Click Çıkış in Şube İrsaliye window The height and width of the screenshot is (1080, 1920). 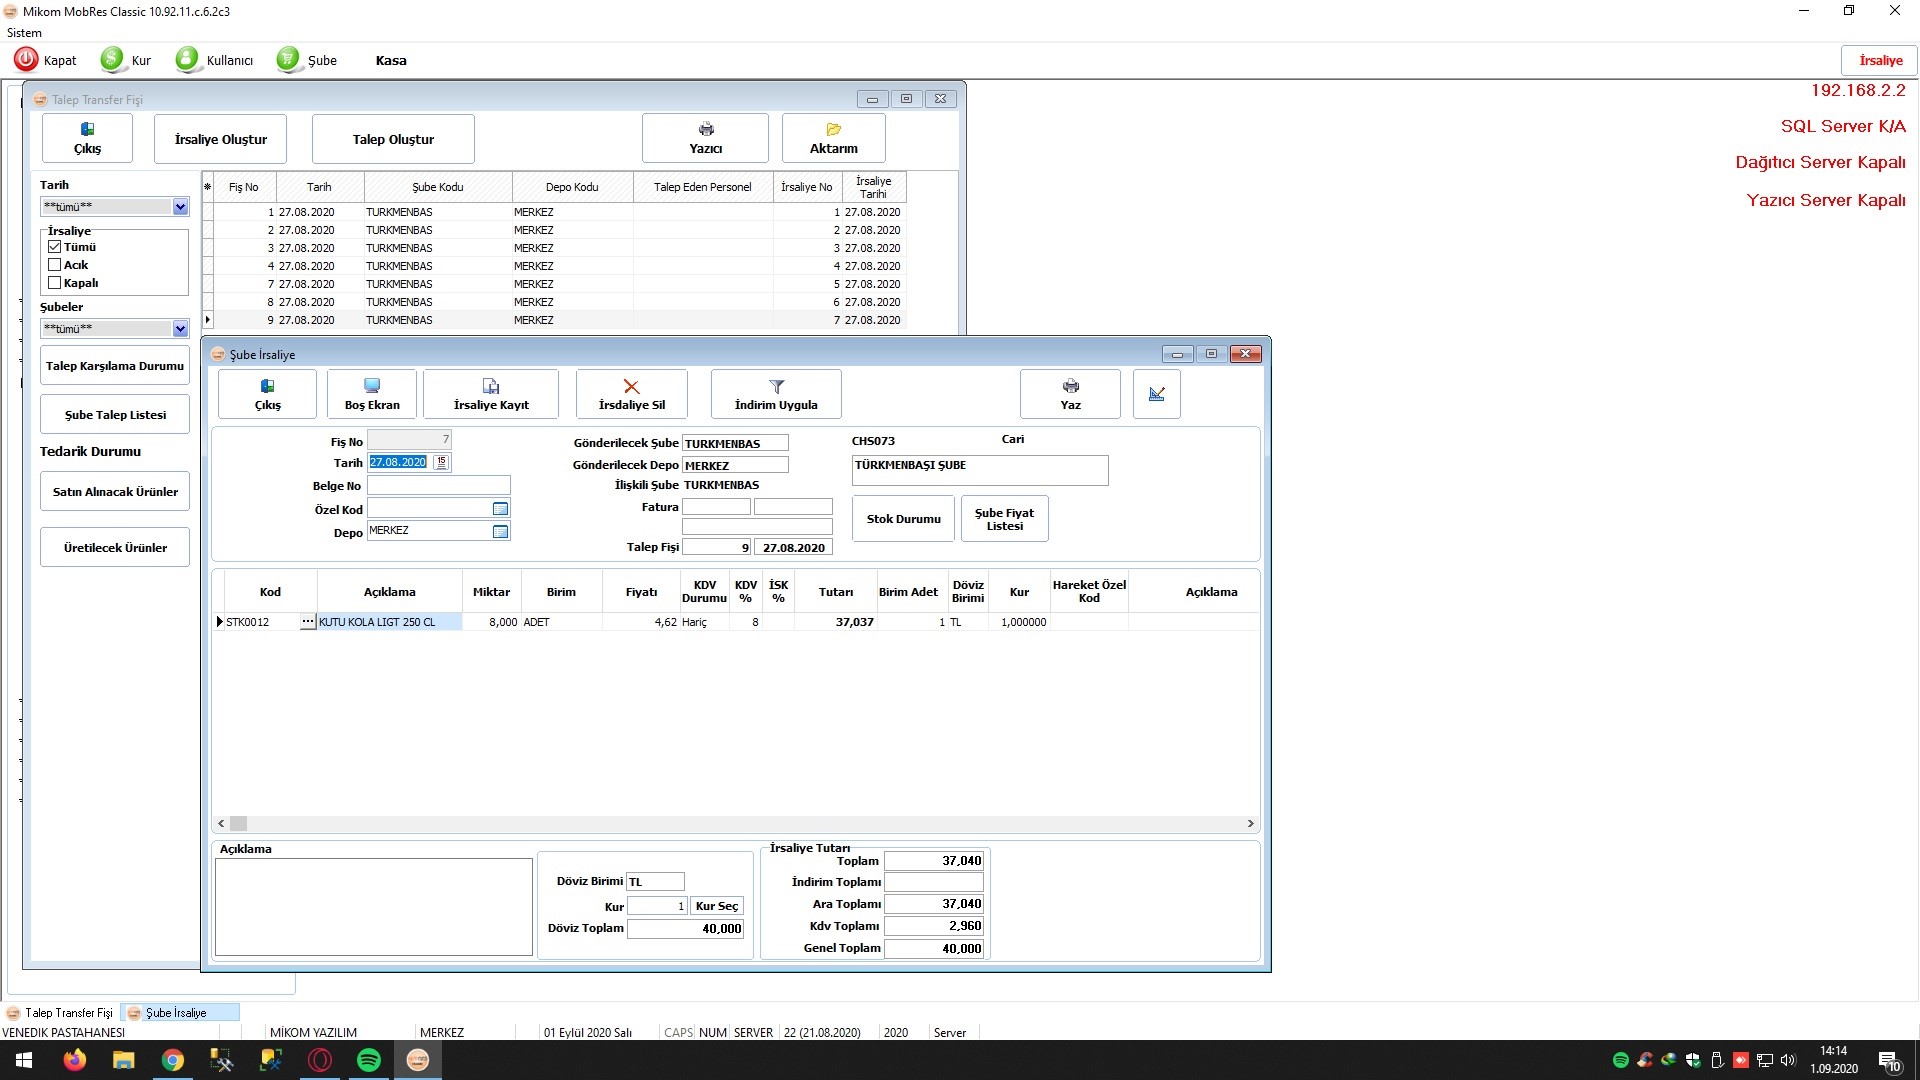click(267, 394)
